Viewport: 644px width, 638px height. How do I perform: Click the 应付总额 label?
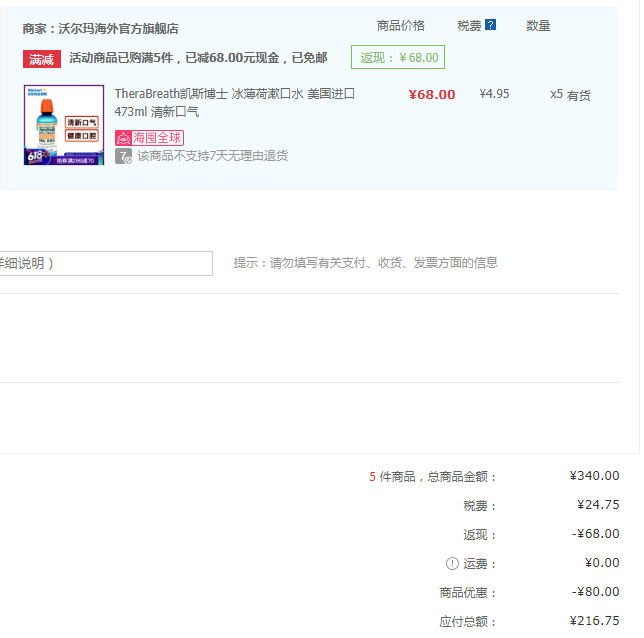pyautogui.click(x=468, y=622)
